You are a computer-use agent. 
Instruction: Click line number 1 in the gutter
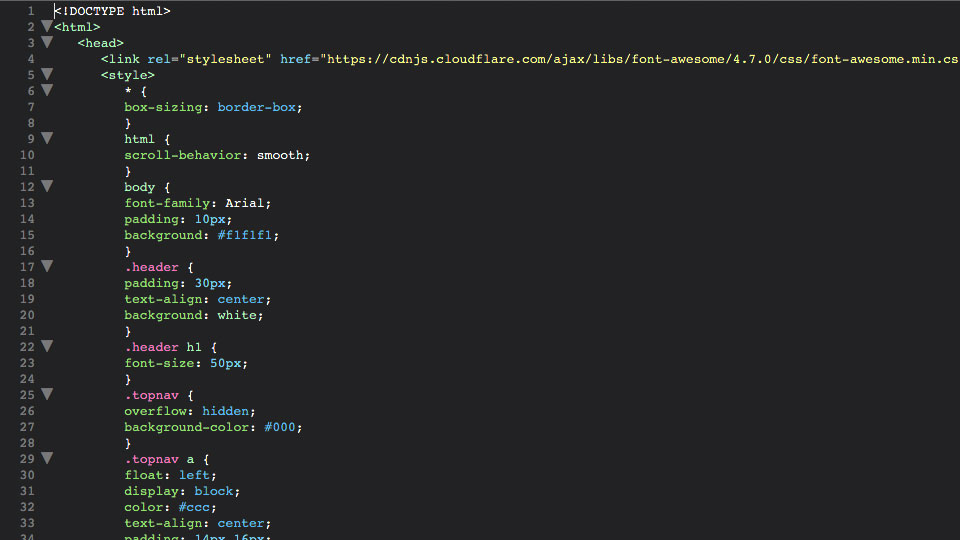click(x=31, y=11)
